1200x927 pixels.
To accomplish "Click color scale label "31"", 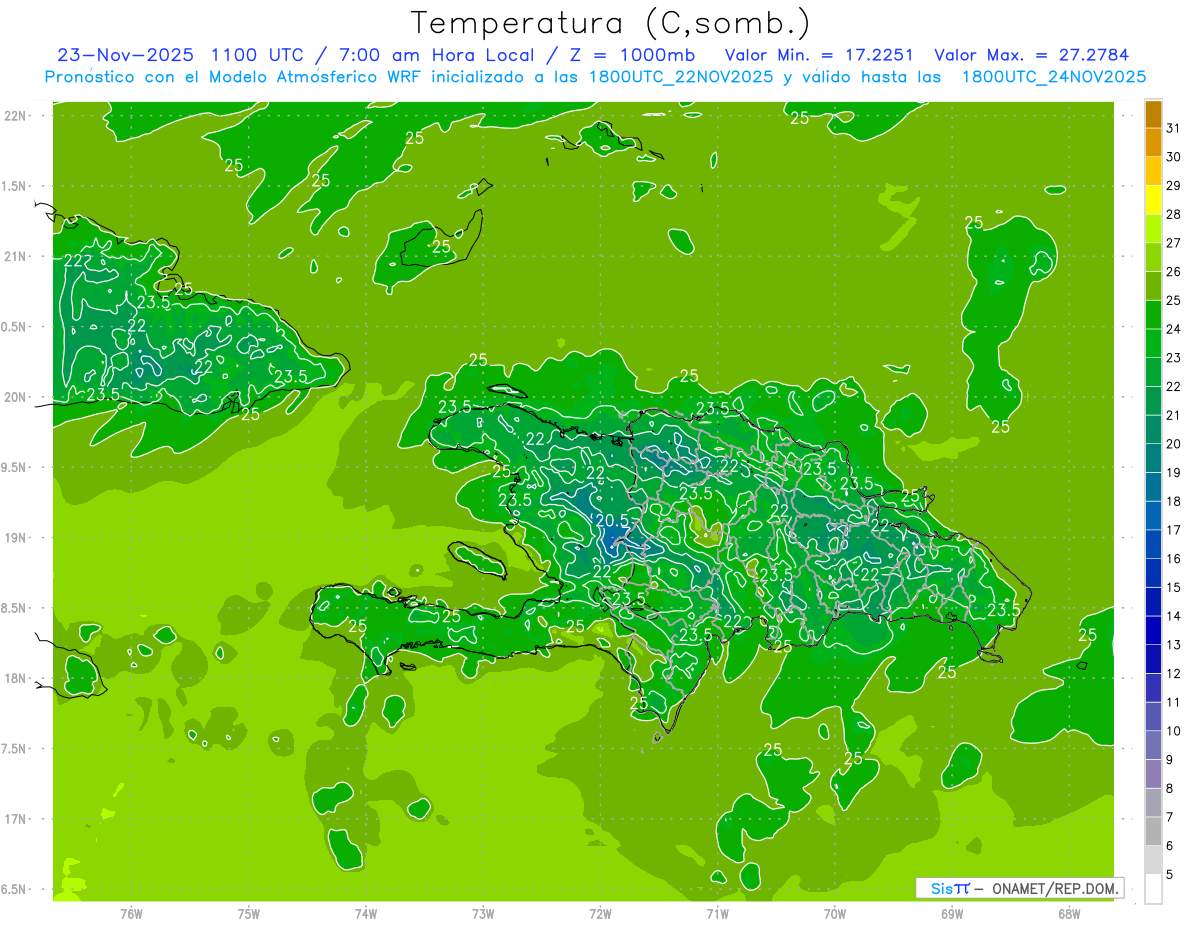I will pyautogui.click(x=1174, y=128).
